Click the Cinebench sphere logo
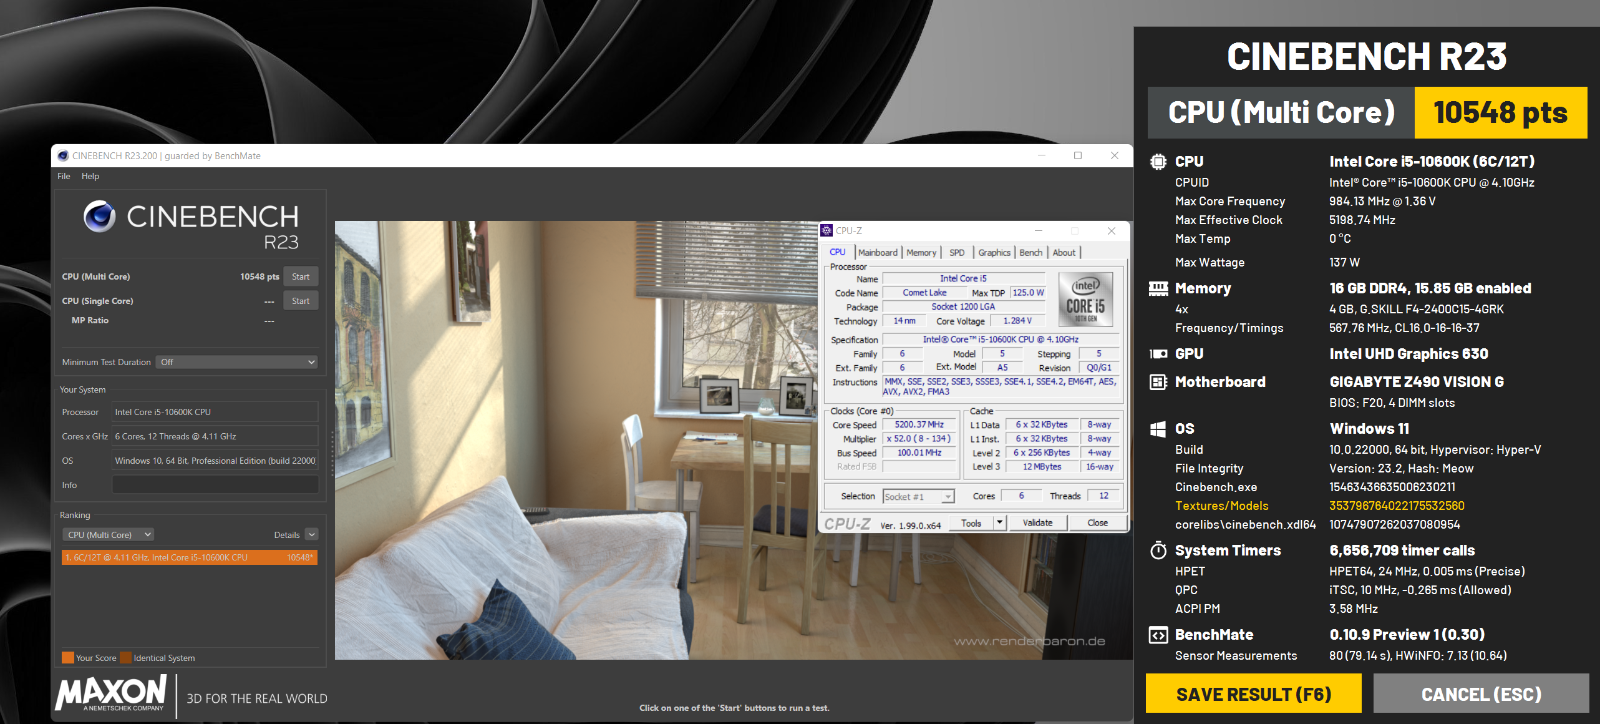This screenshot has width=1600, height=724. pyautogui.click(x=99, y=216)
